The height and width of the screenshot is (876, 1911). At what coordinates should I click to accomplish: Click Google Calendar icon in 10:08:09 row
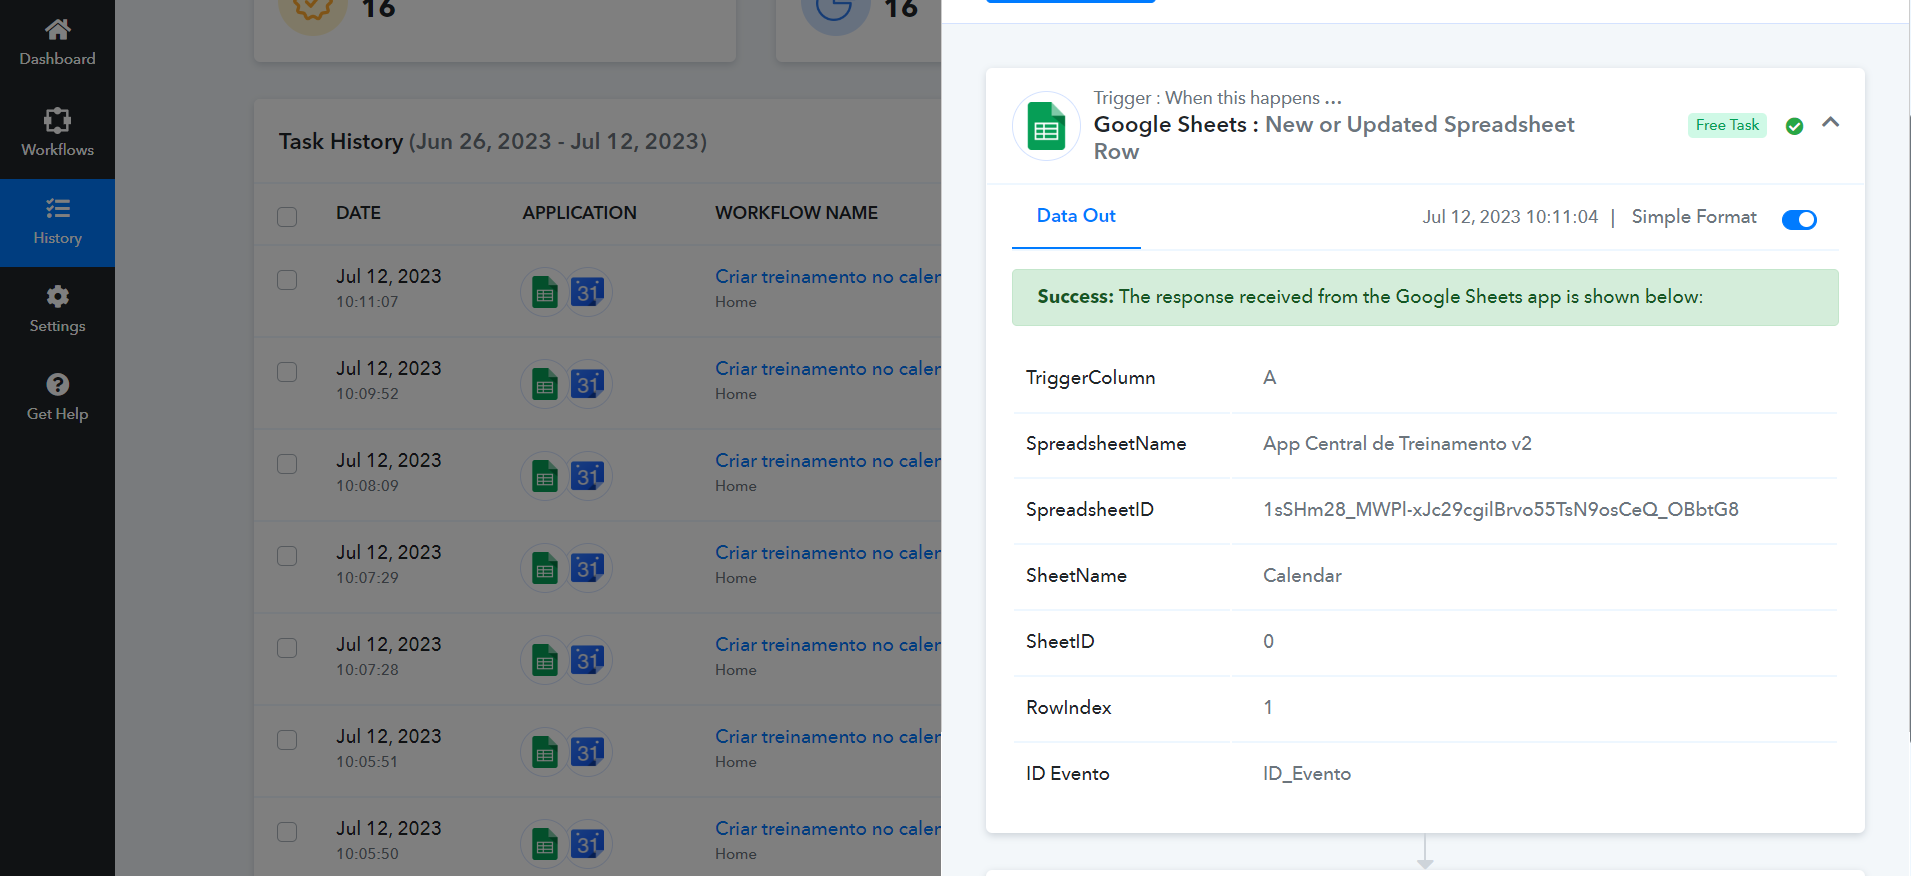588,476
